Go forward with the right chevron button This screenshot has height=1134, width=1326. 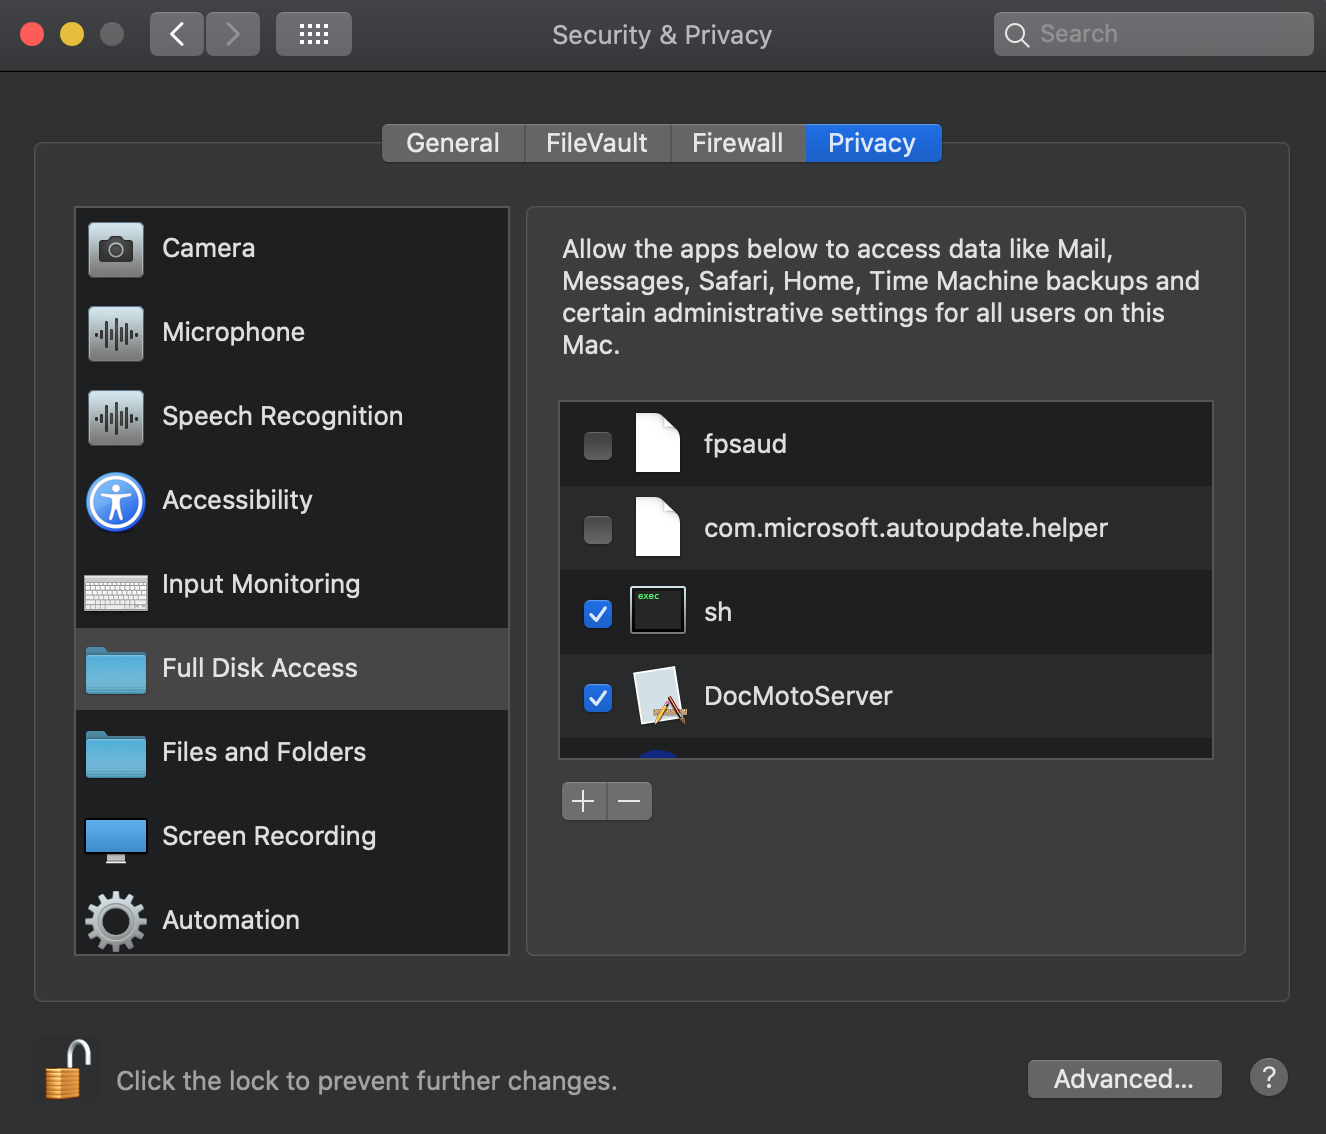point(233,34)
